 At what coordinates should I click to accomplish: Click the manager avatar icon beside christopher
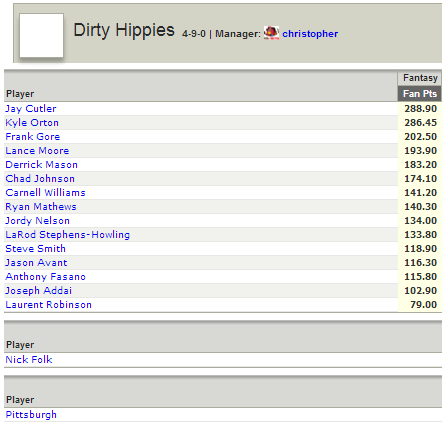pos(271,33)
